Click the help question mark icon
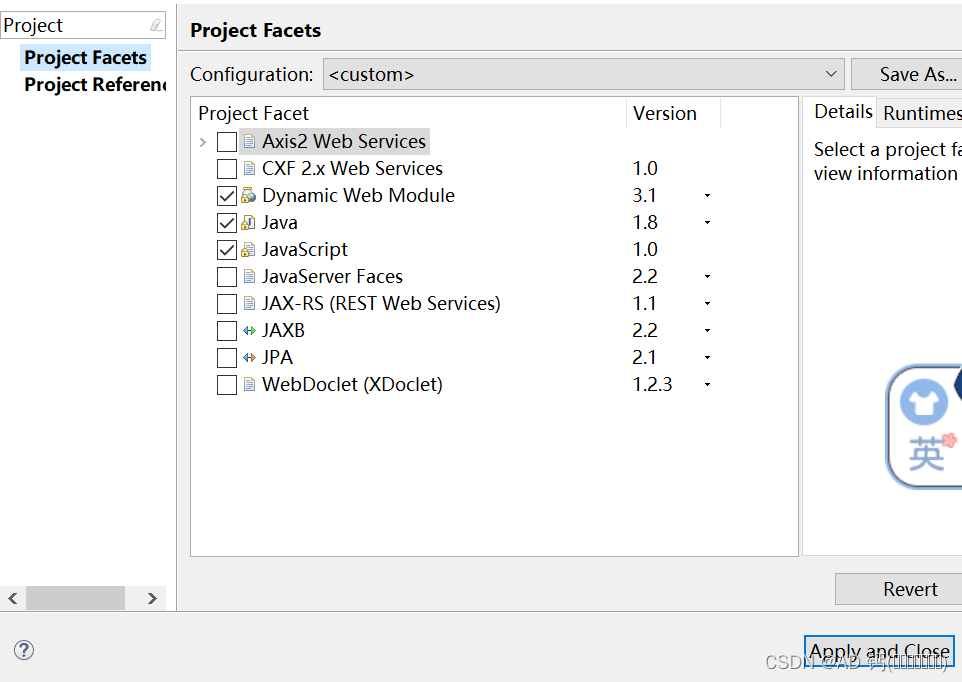This screenshot has width=962, height=682. click(24, 650)
